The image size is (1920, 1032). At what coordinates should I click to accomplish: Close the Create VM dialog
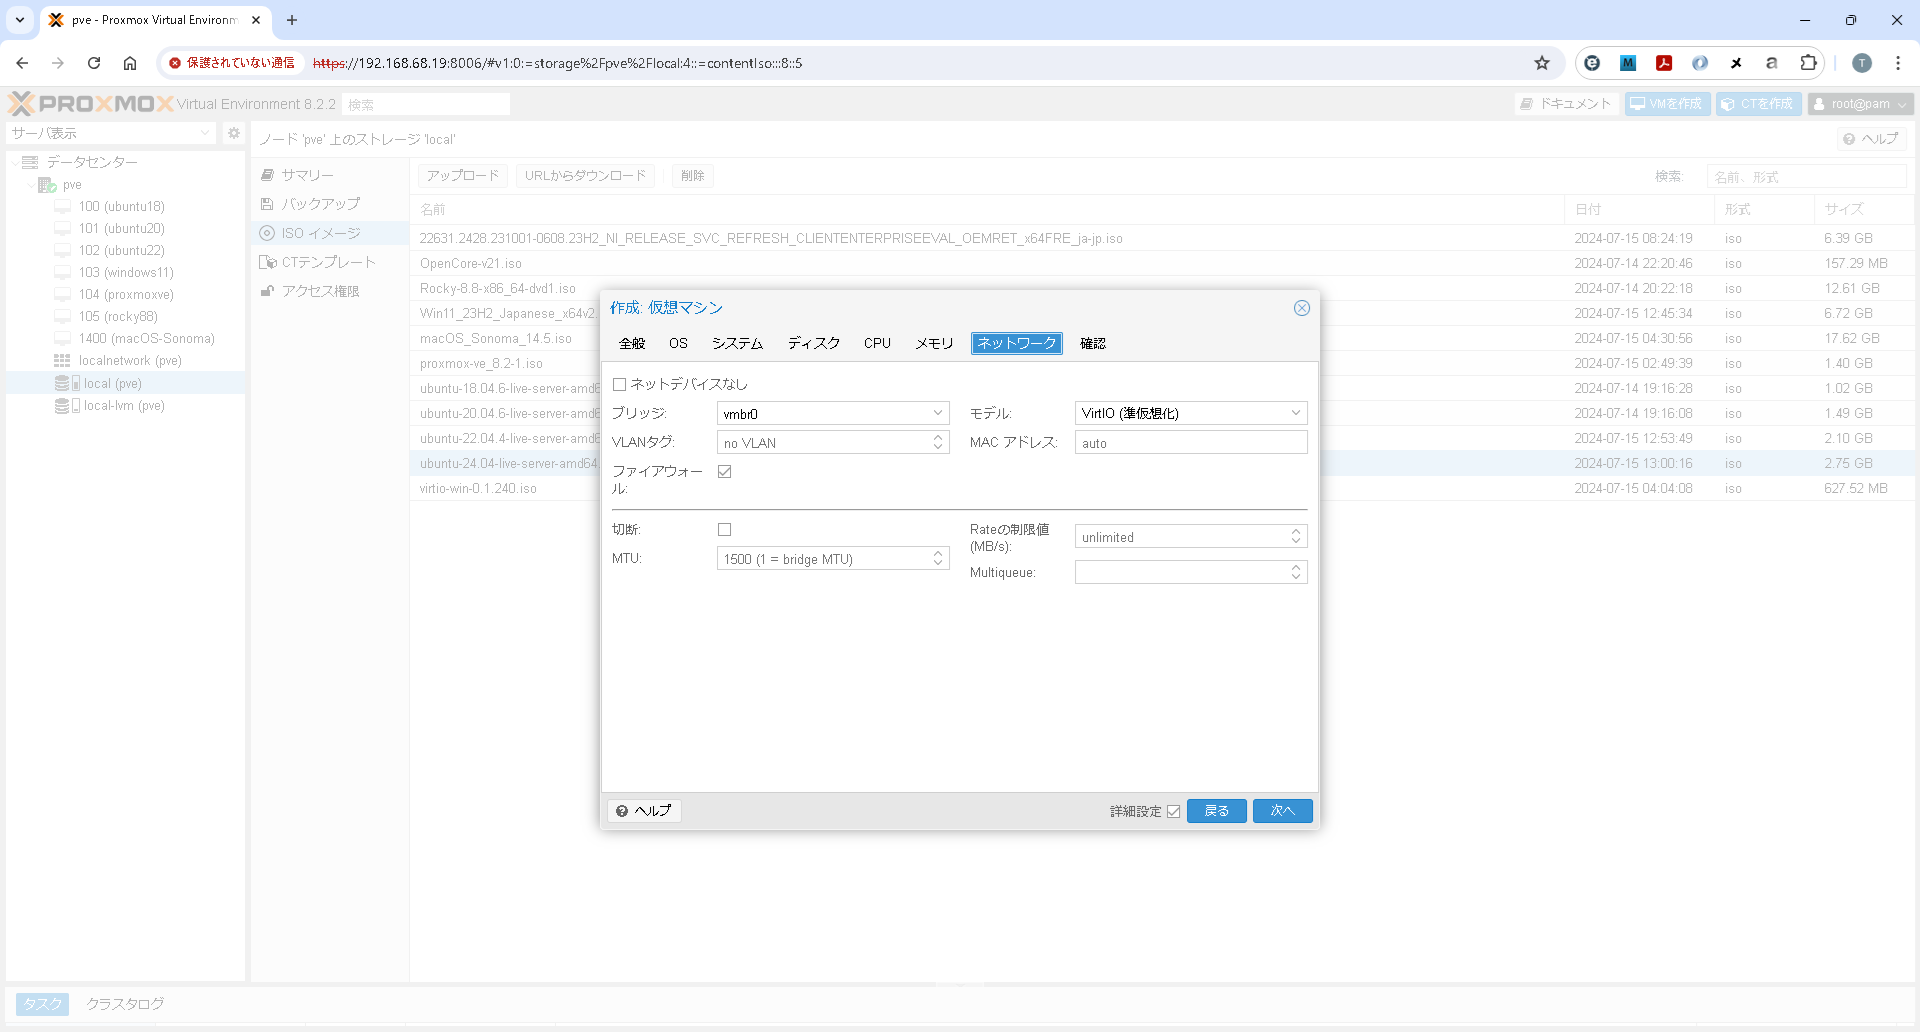tap(1301, 308)
